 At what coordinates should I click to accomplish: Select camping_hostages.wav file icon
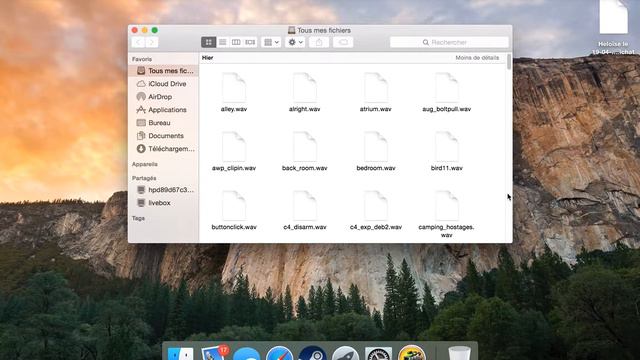point(447,205)
